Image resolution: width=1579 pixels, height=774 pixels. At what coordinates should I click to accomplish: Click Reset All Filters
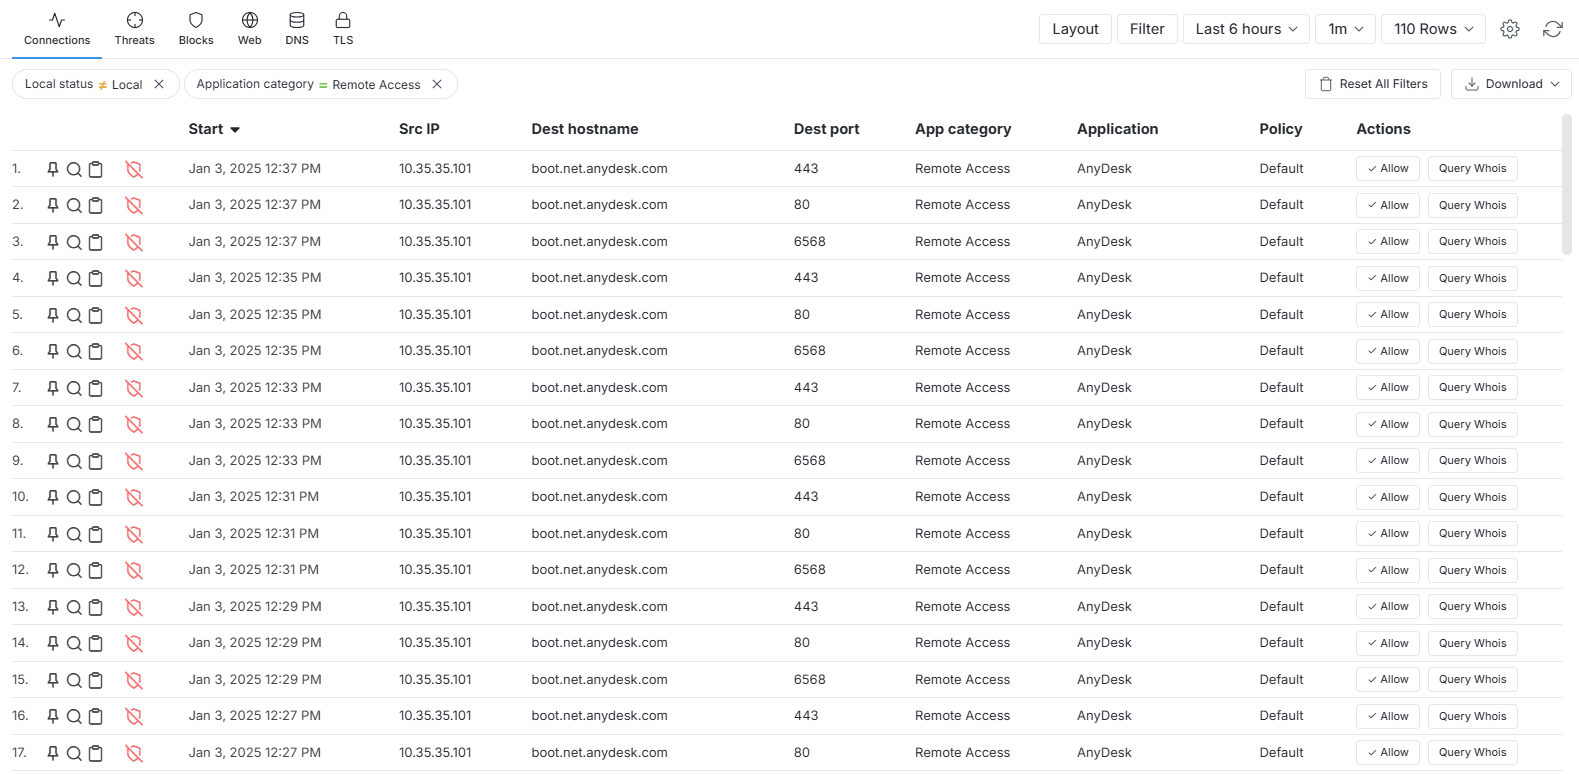click(1373, 84)
